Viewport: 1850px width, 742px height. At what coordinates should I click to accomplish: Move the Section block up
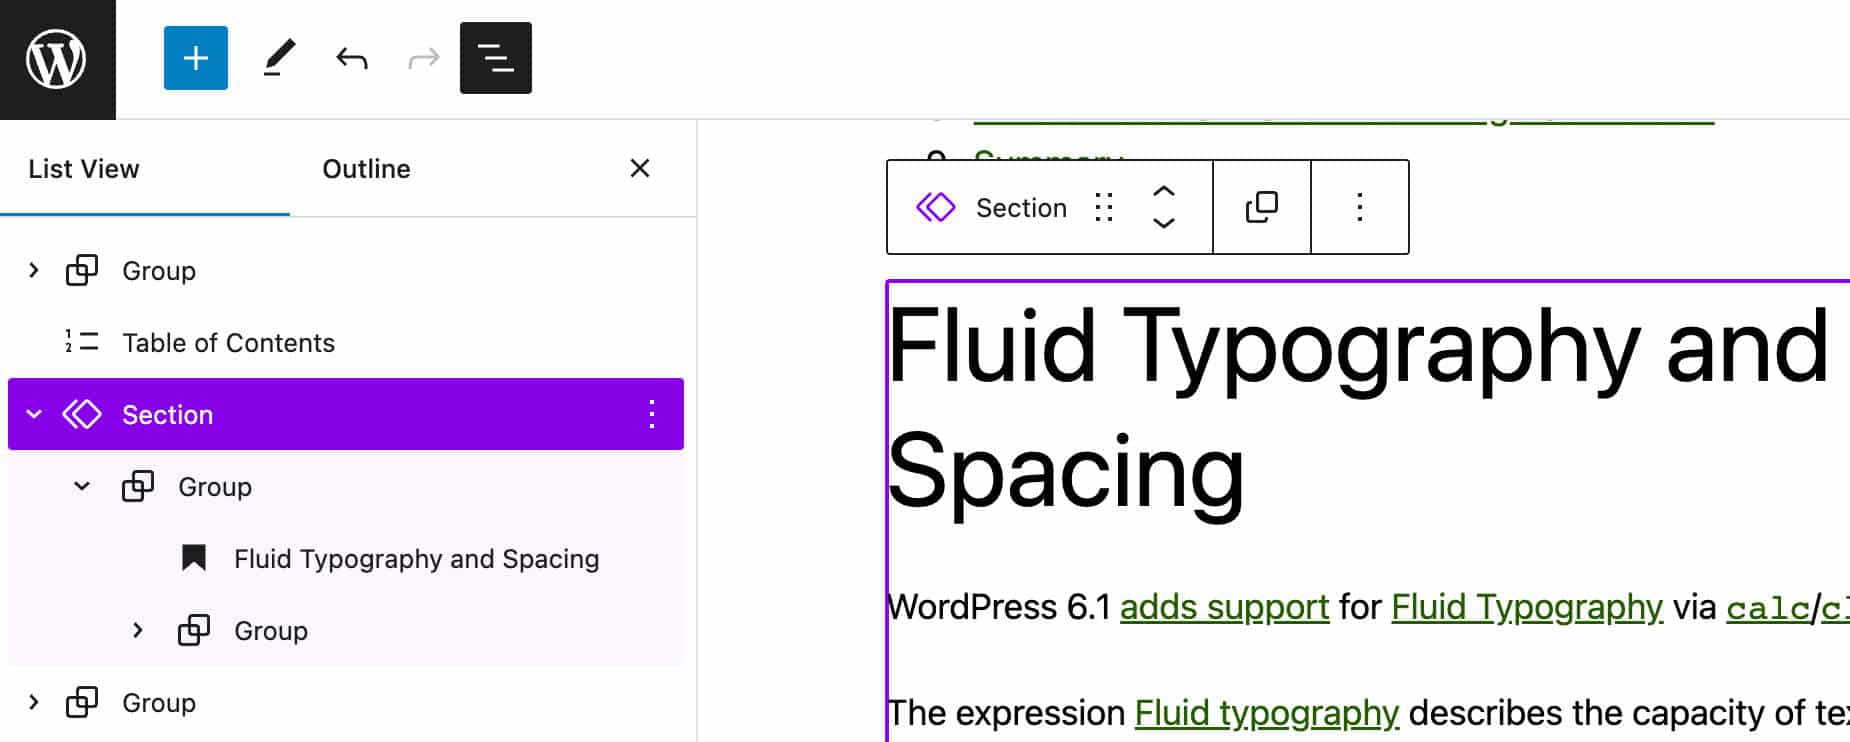(1164, 191)
